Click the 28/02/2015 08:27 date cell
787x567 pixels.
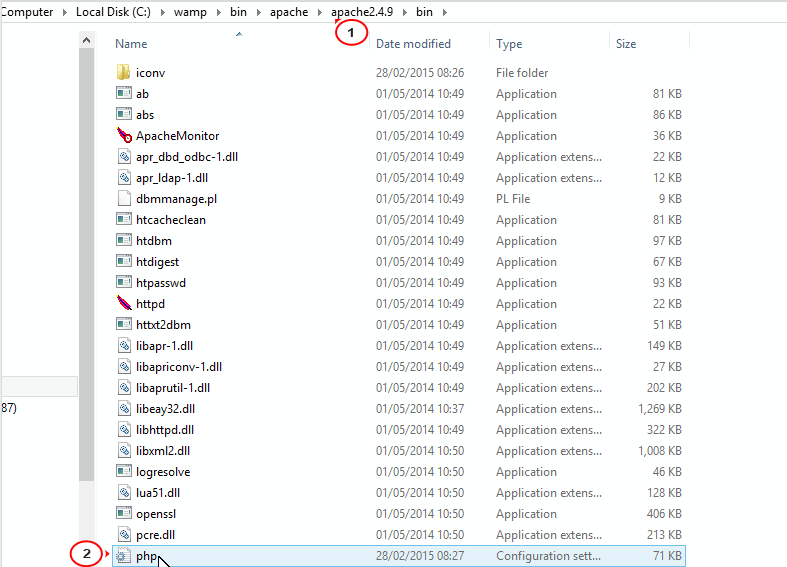(x=420, y=556)
